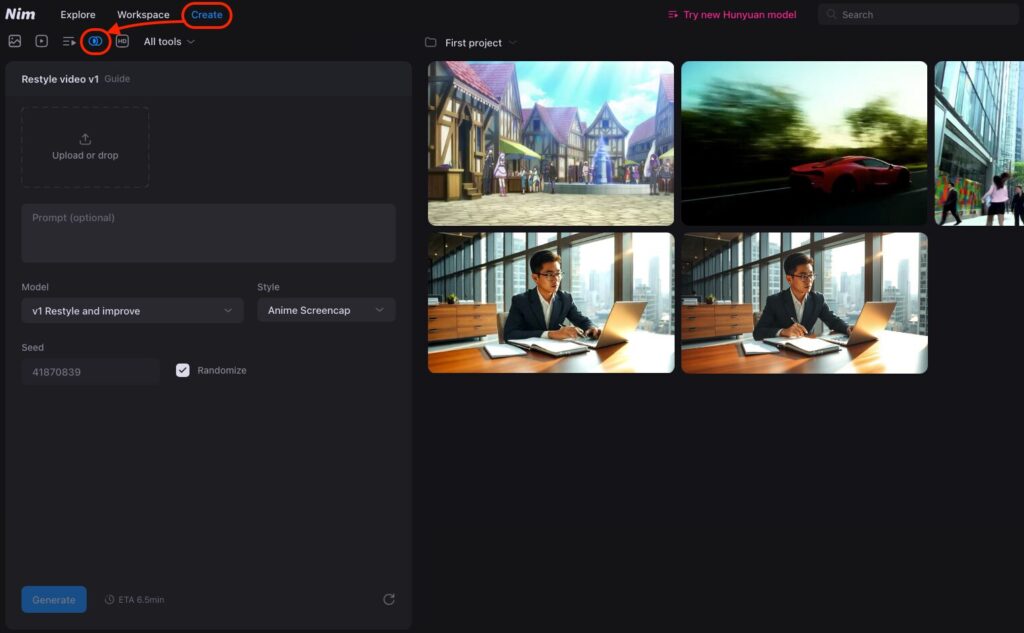The width and height of the screenshot is (1024, 633).
Task: Click the Nim logo
Action: click(x=20, y=14)
